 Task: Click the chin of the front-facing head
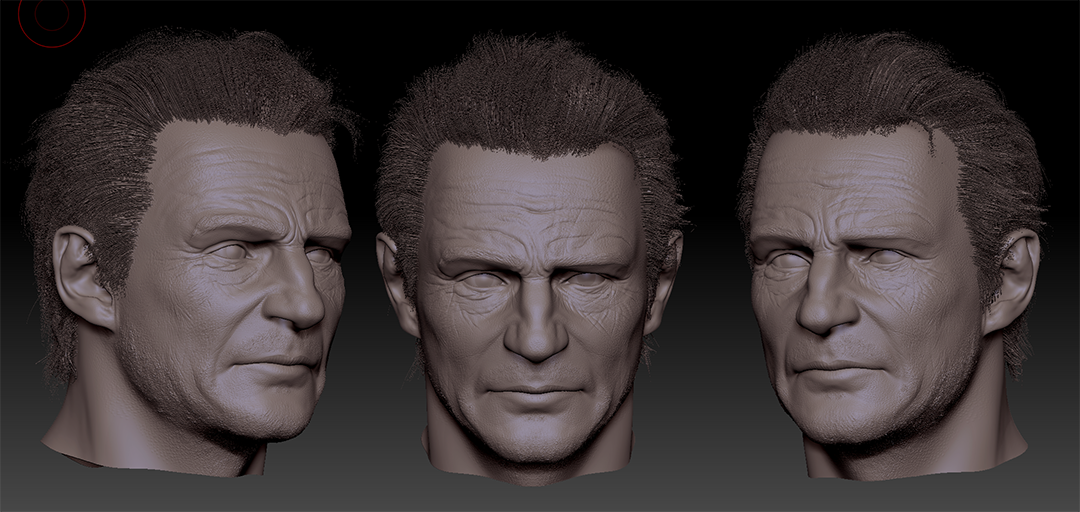535,434
